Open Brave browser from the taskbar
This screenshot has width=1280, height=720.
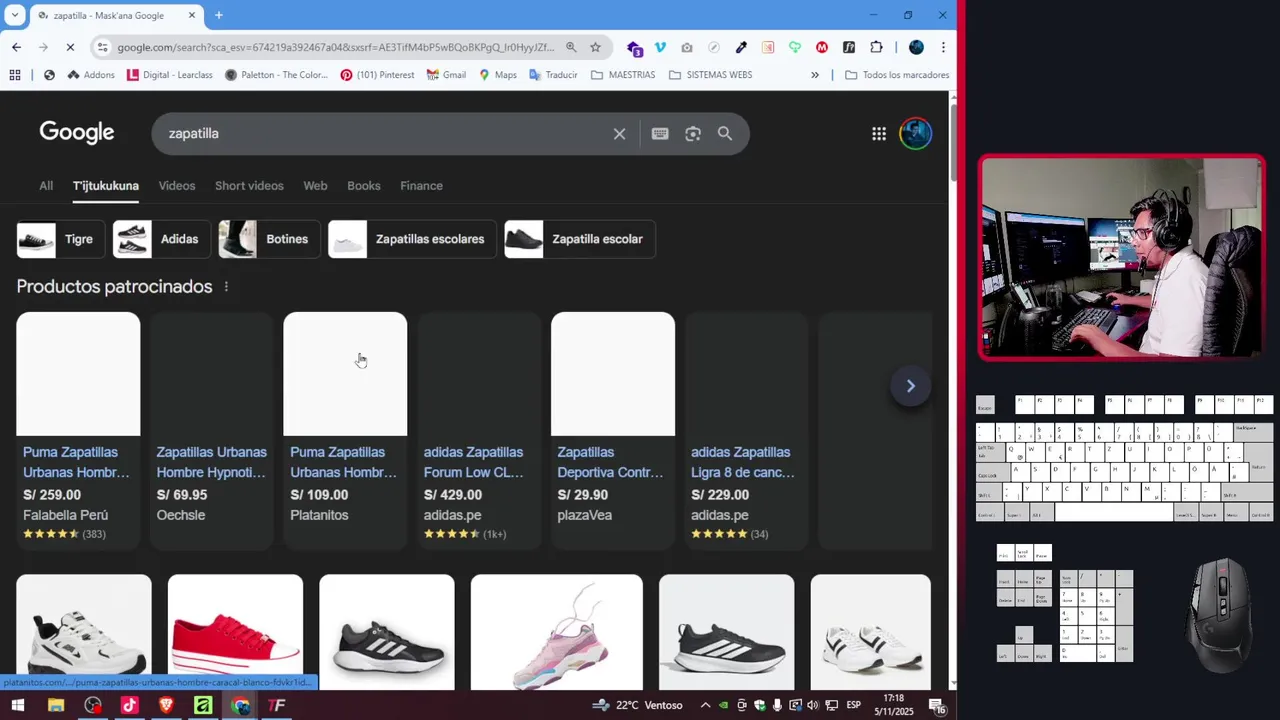tap(166, 705)
